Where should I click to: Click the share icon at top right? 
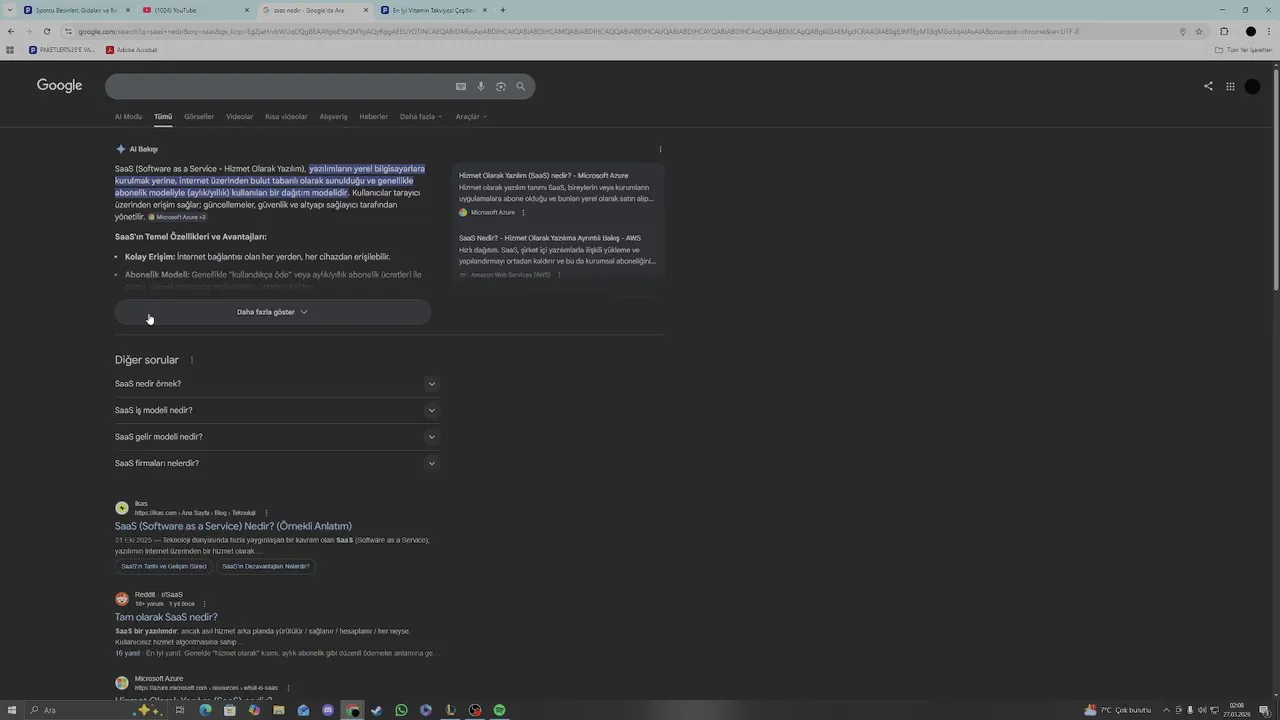pos(1208,86)
